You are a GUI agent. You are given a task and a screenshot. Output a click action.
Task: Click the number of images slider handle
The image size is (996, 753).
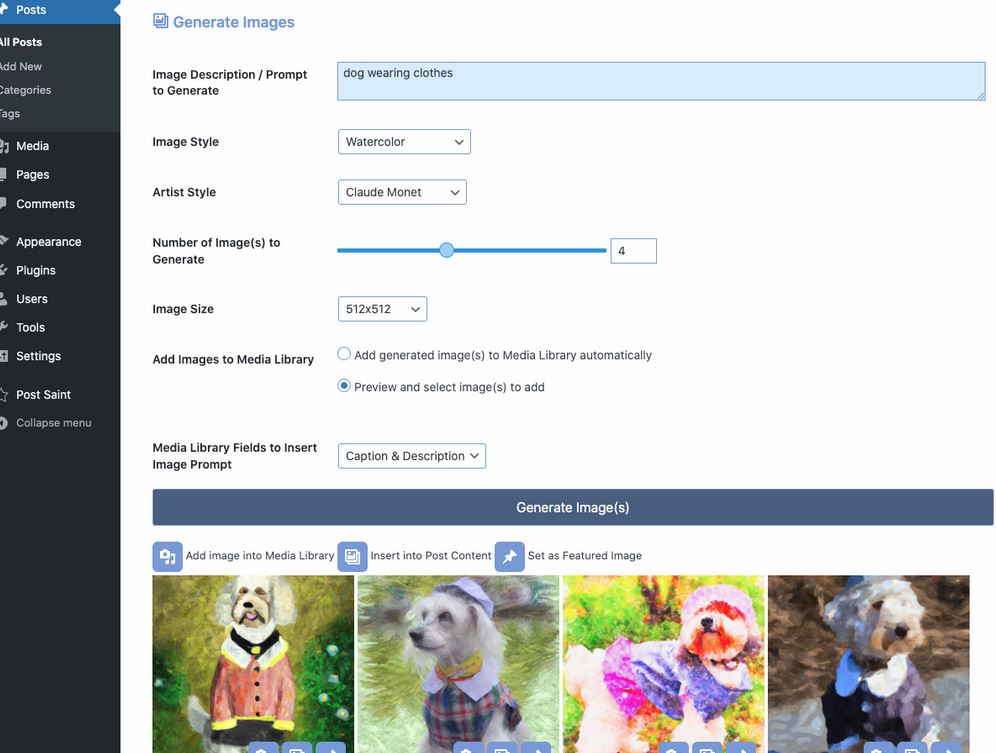pos(447,250)
